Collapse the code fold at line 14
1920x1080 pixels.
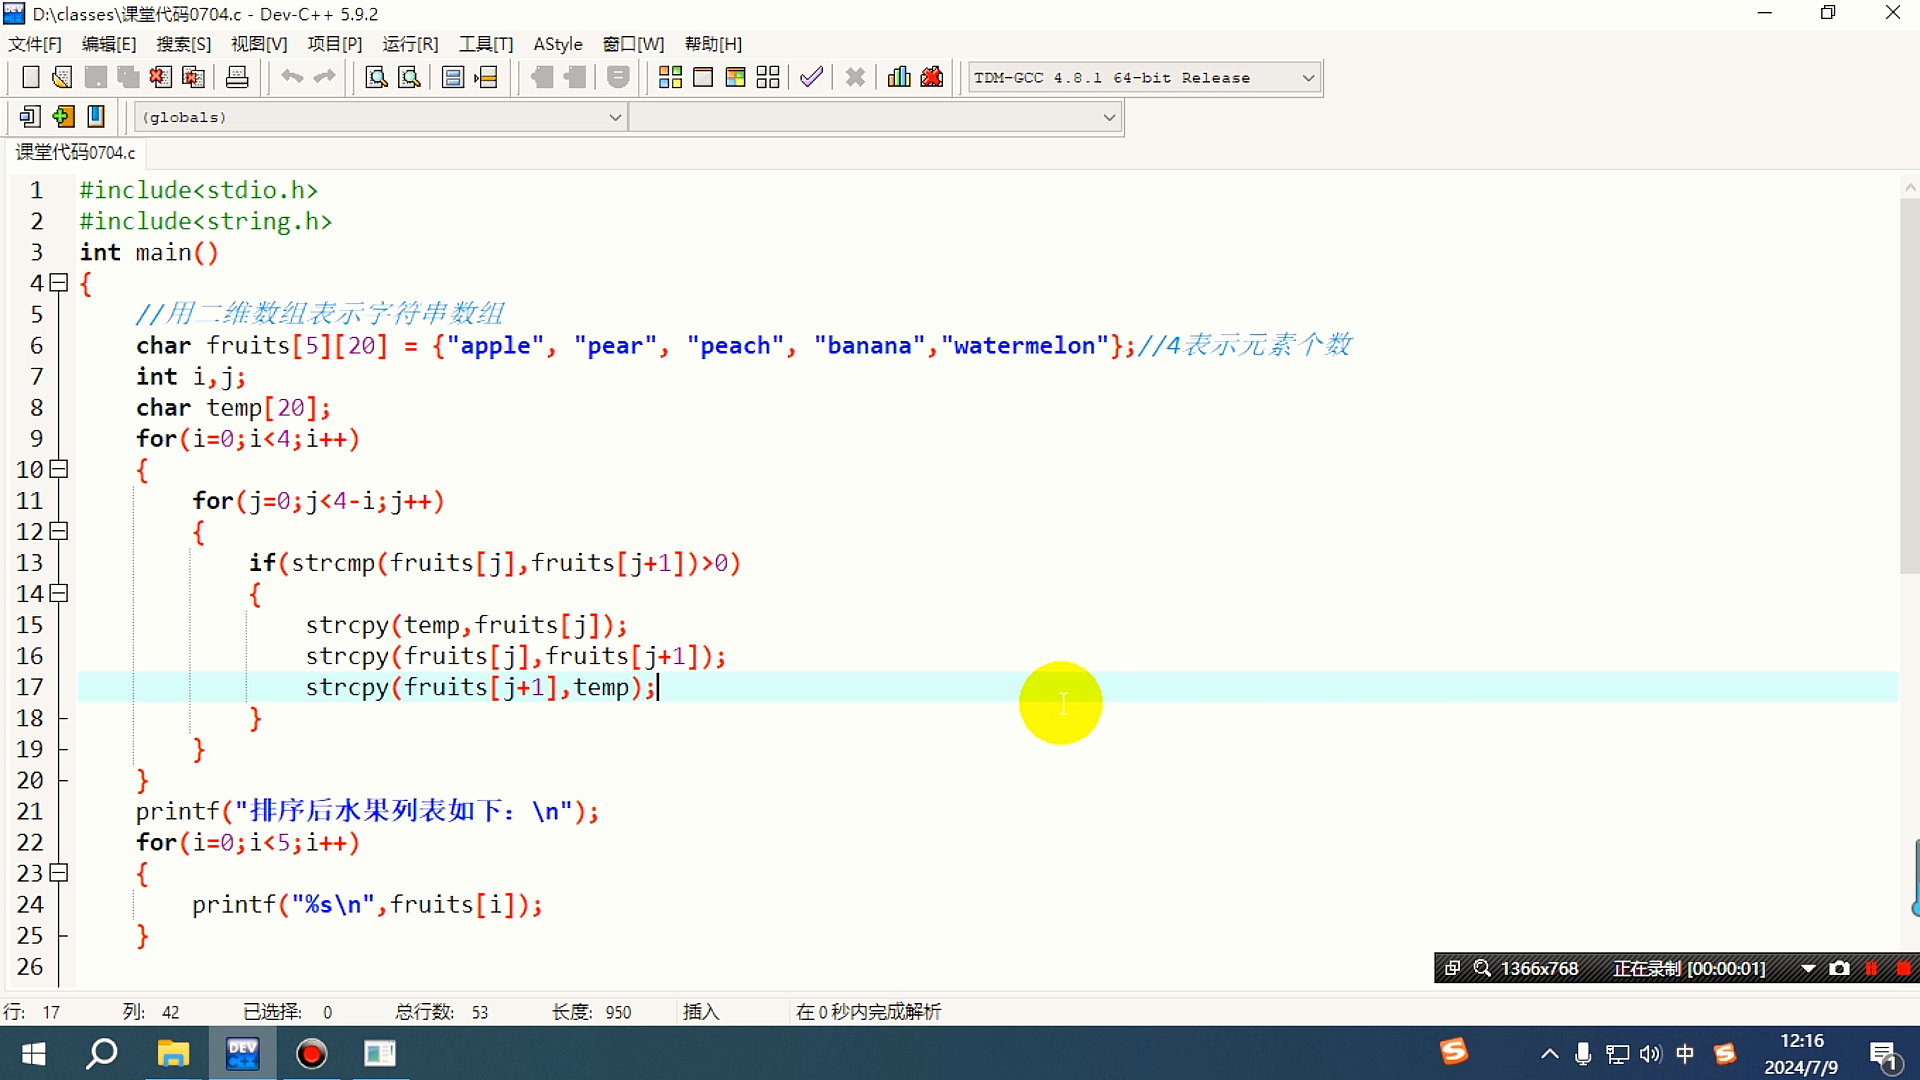click(x=59, y=593)
